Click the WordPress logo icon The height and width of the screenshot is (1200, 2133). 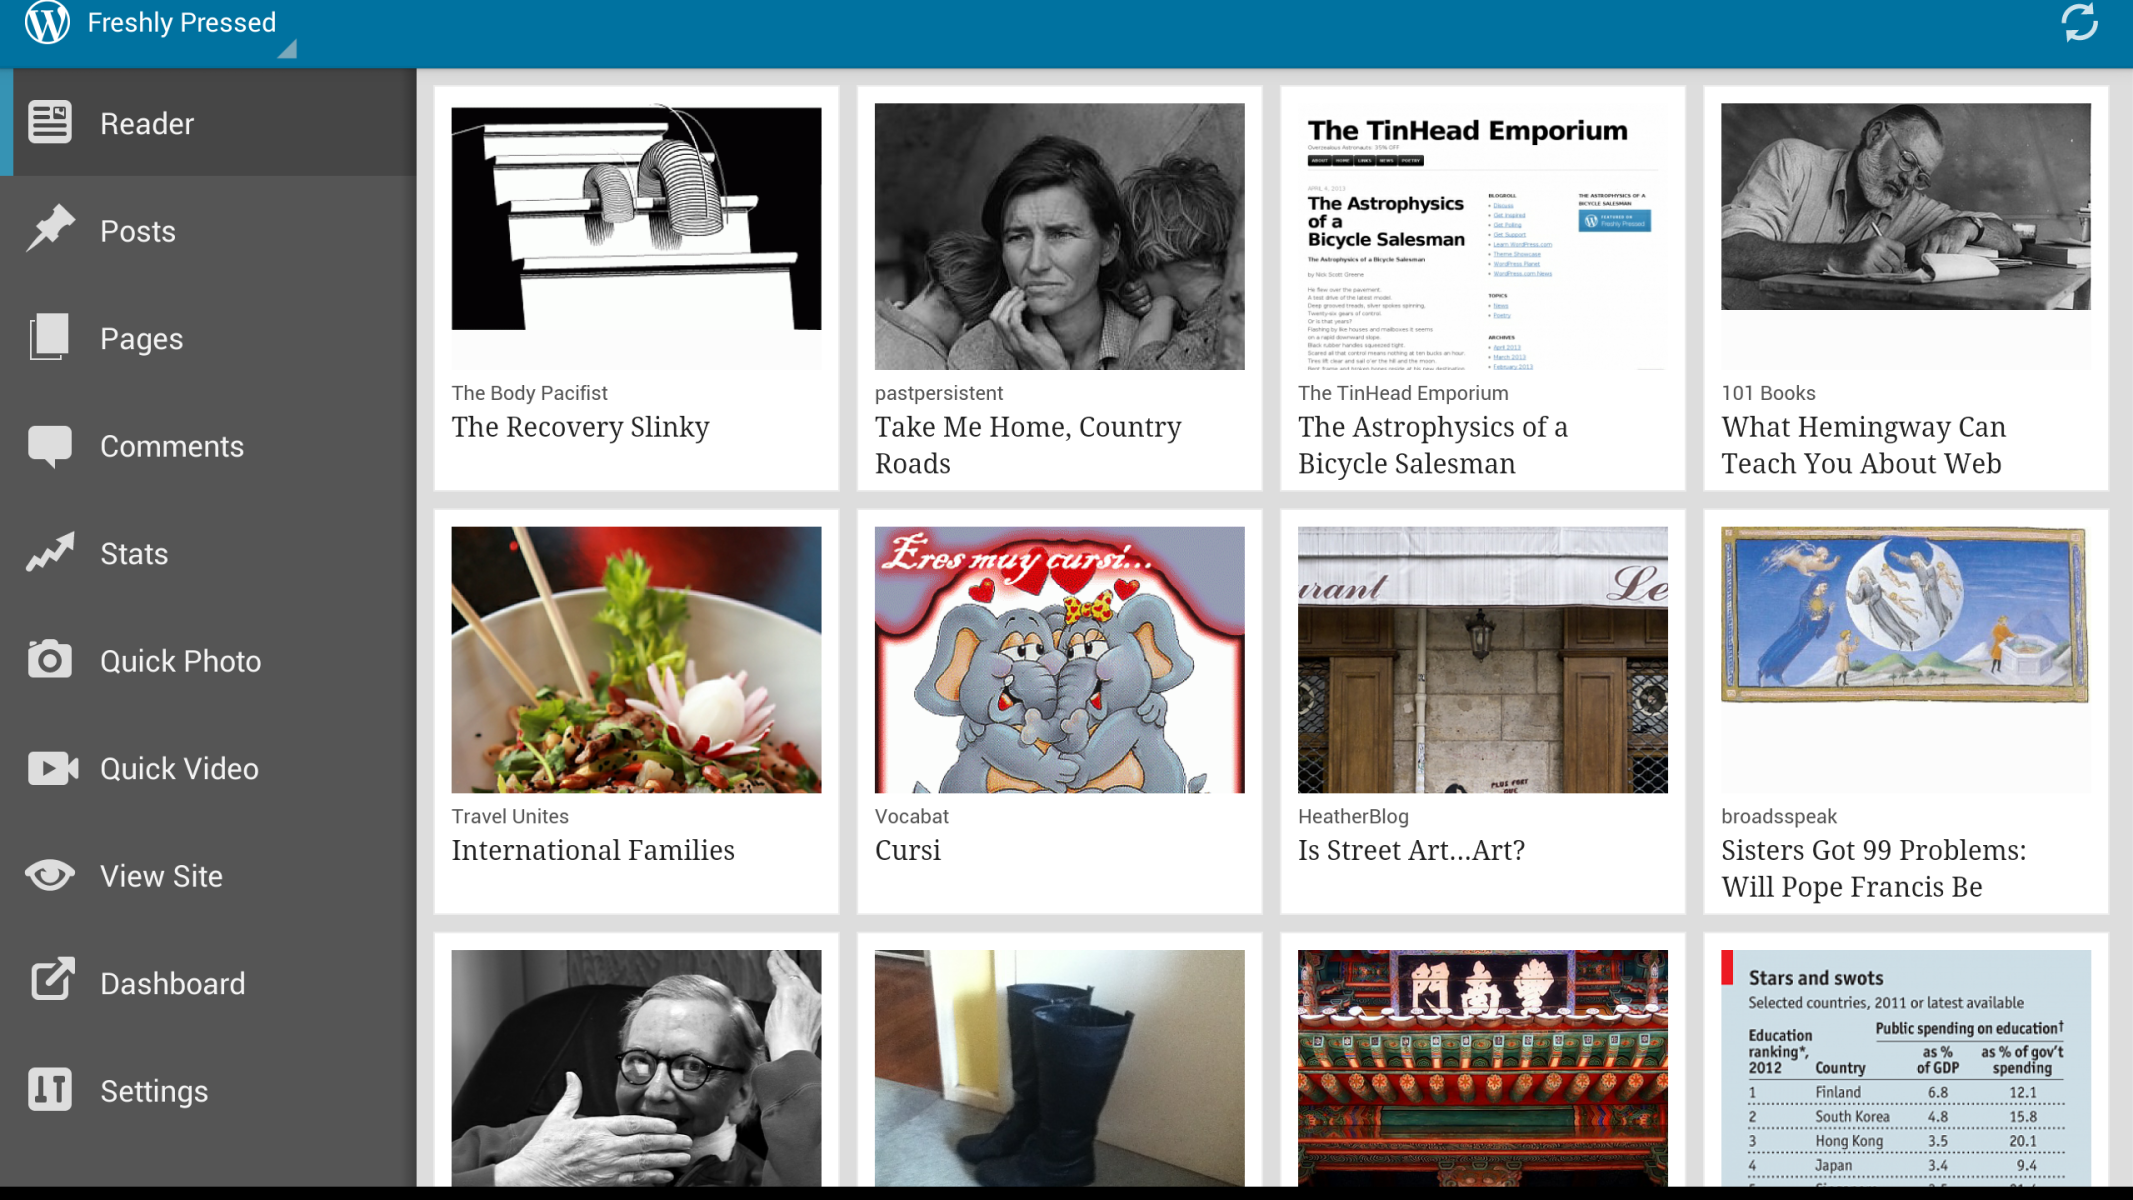47,22
